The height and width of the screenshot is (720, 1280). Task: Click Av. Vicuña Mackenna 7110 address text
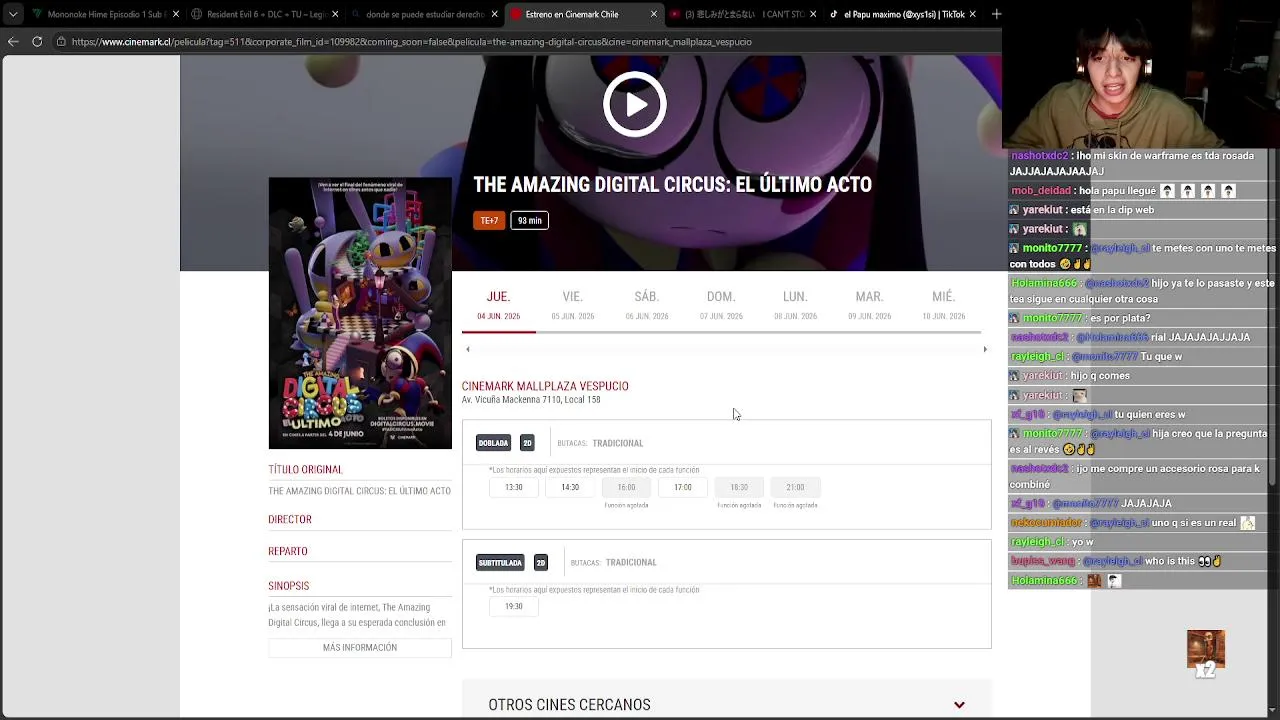[531, 400]
